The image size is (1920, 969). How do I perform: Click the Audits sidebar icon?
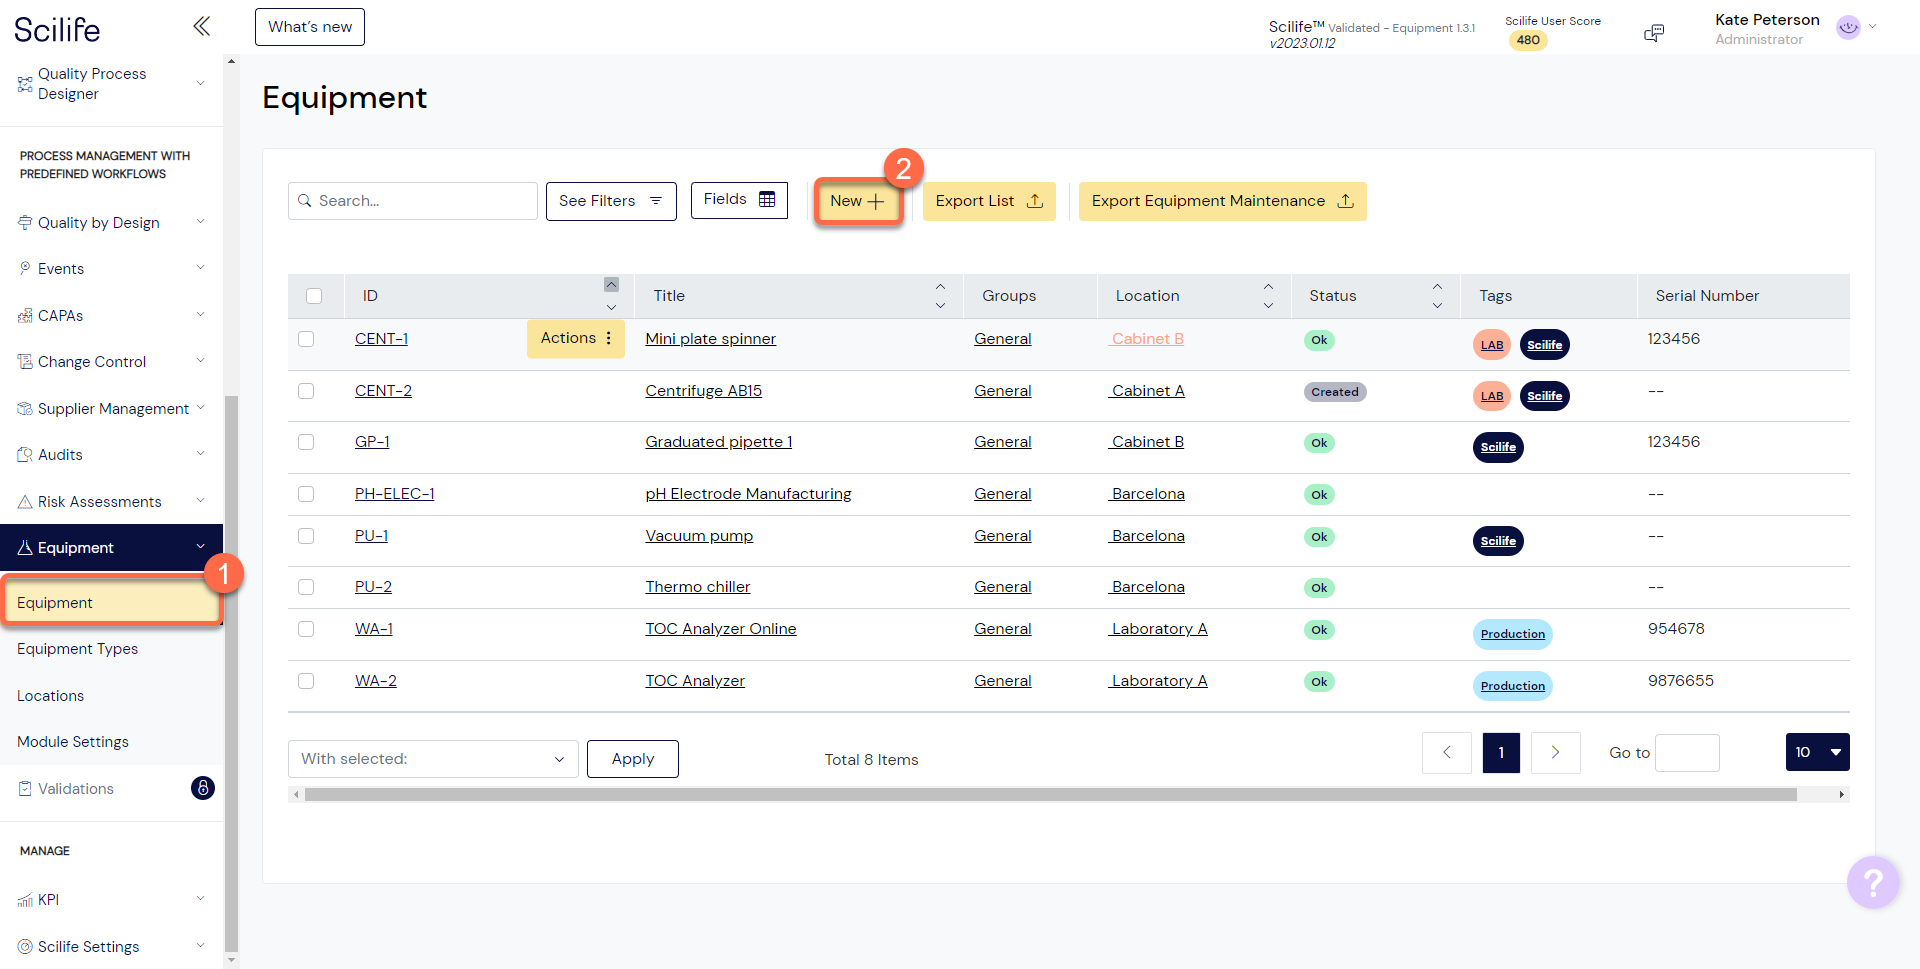click(25, 454)
